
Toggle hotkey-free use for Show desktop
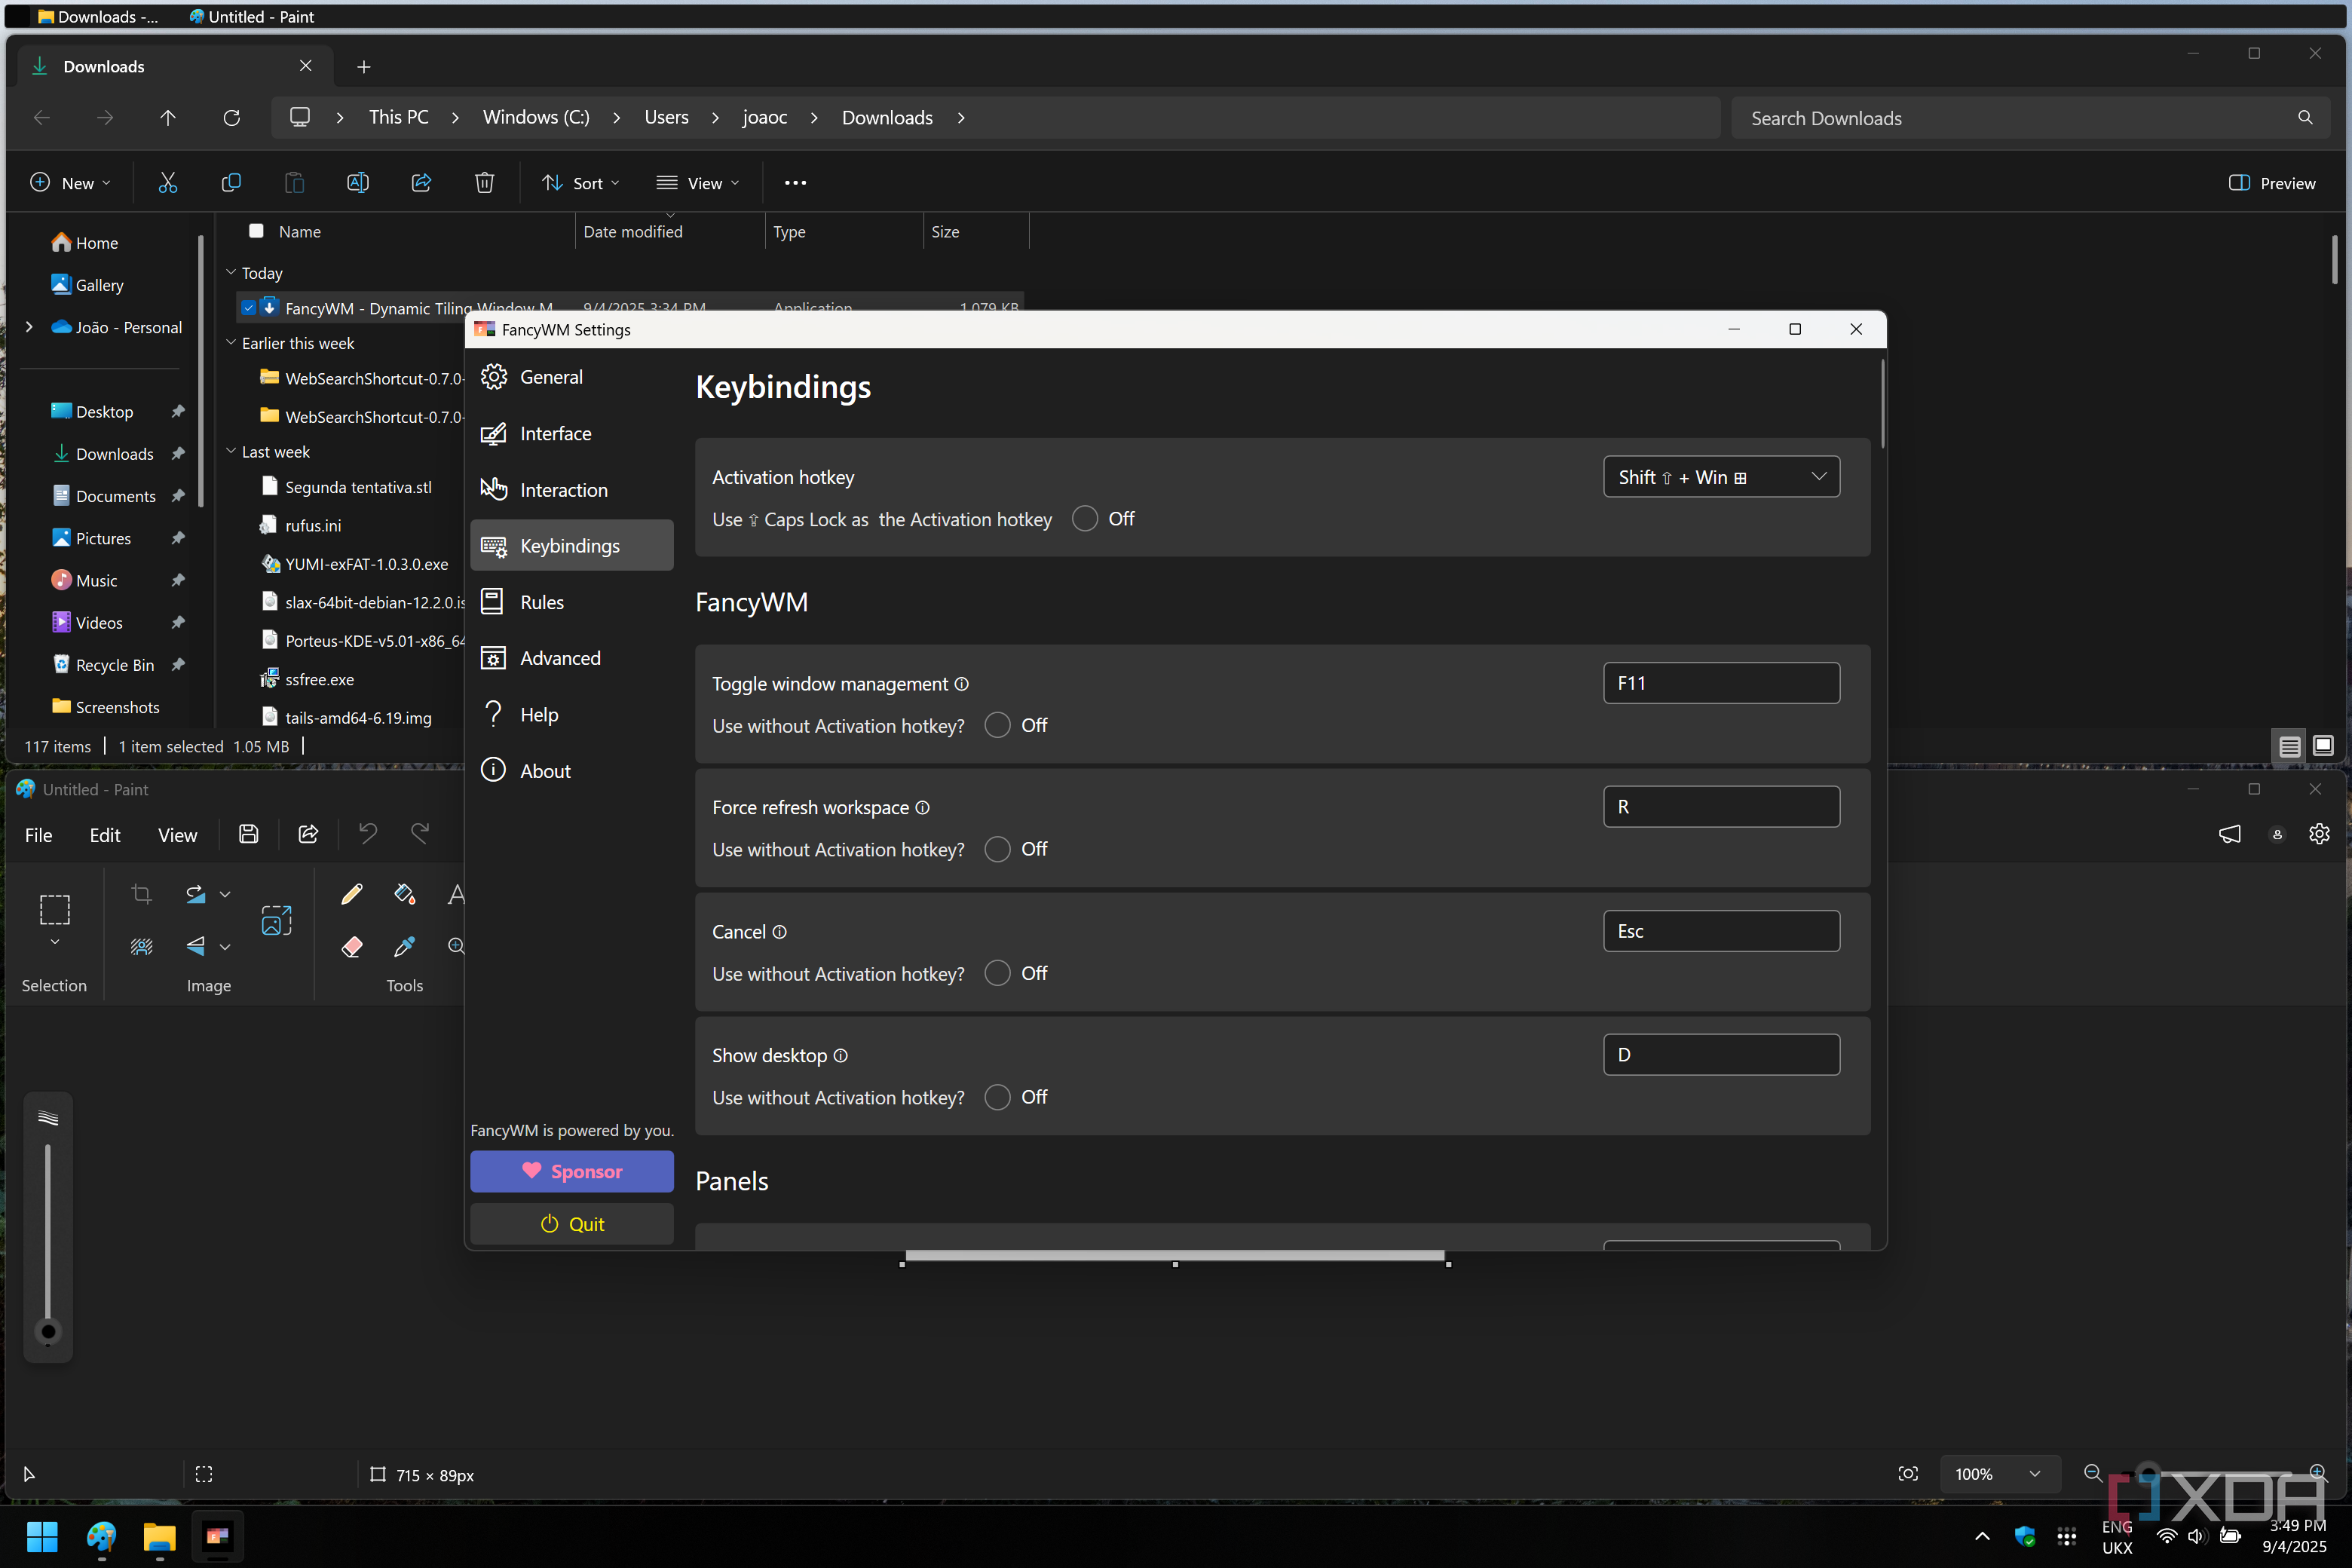click(x=998, y=1097)
